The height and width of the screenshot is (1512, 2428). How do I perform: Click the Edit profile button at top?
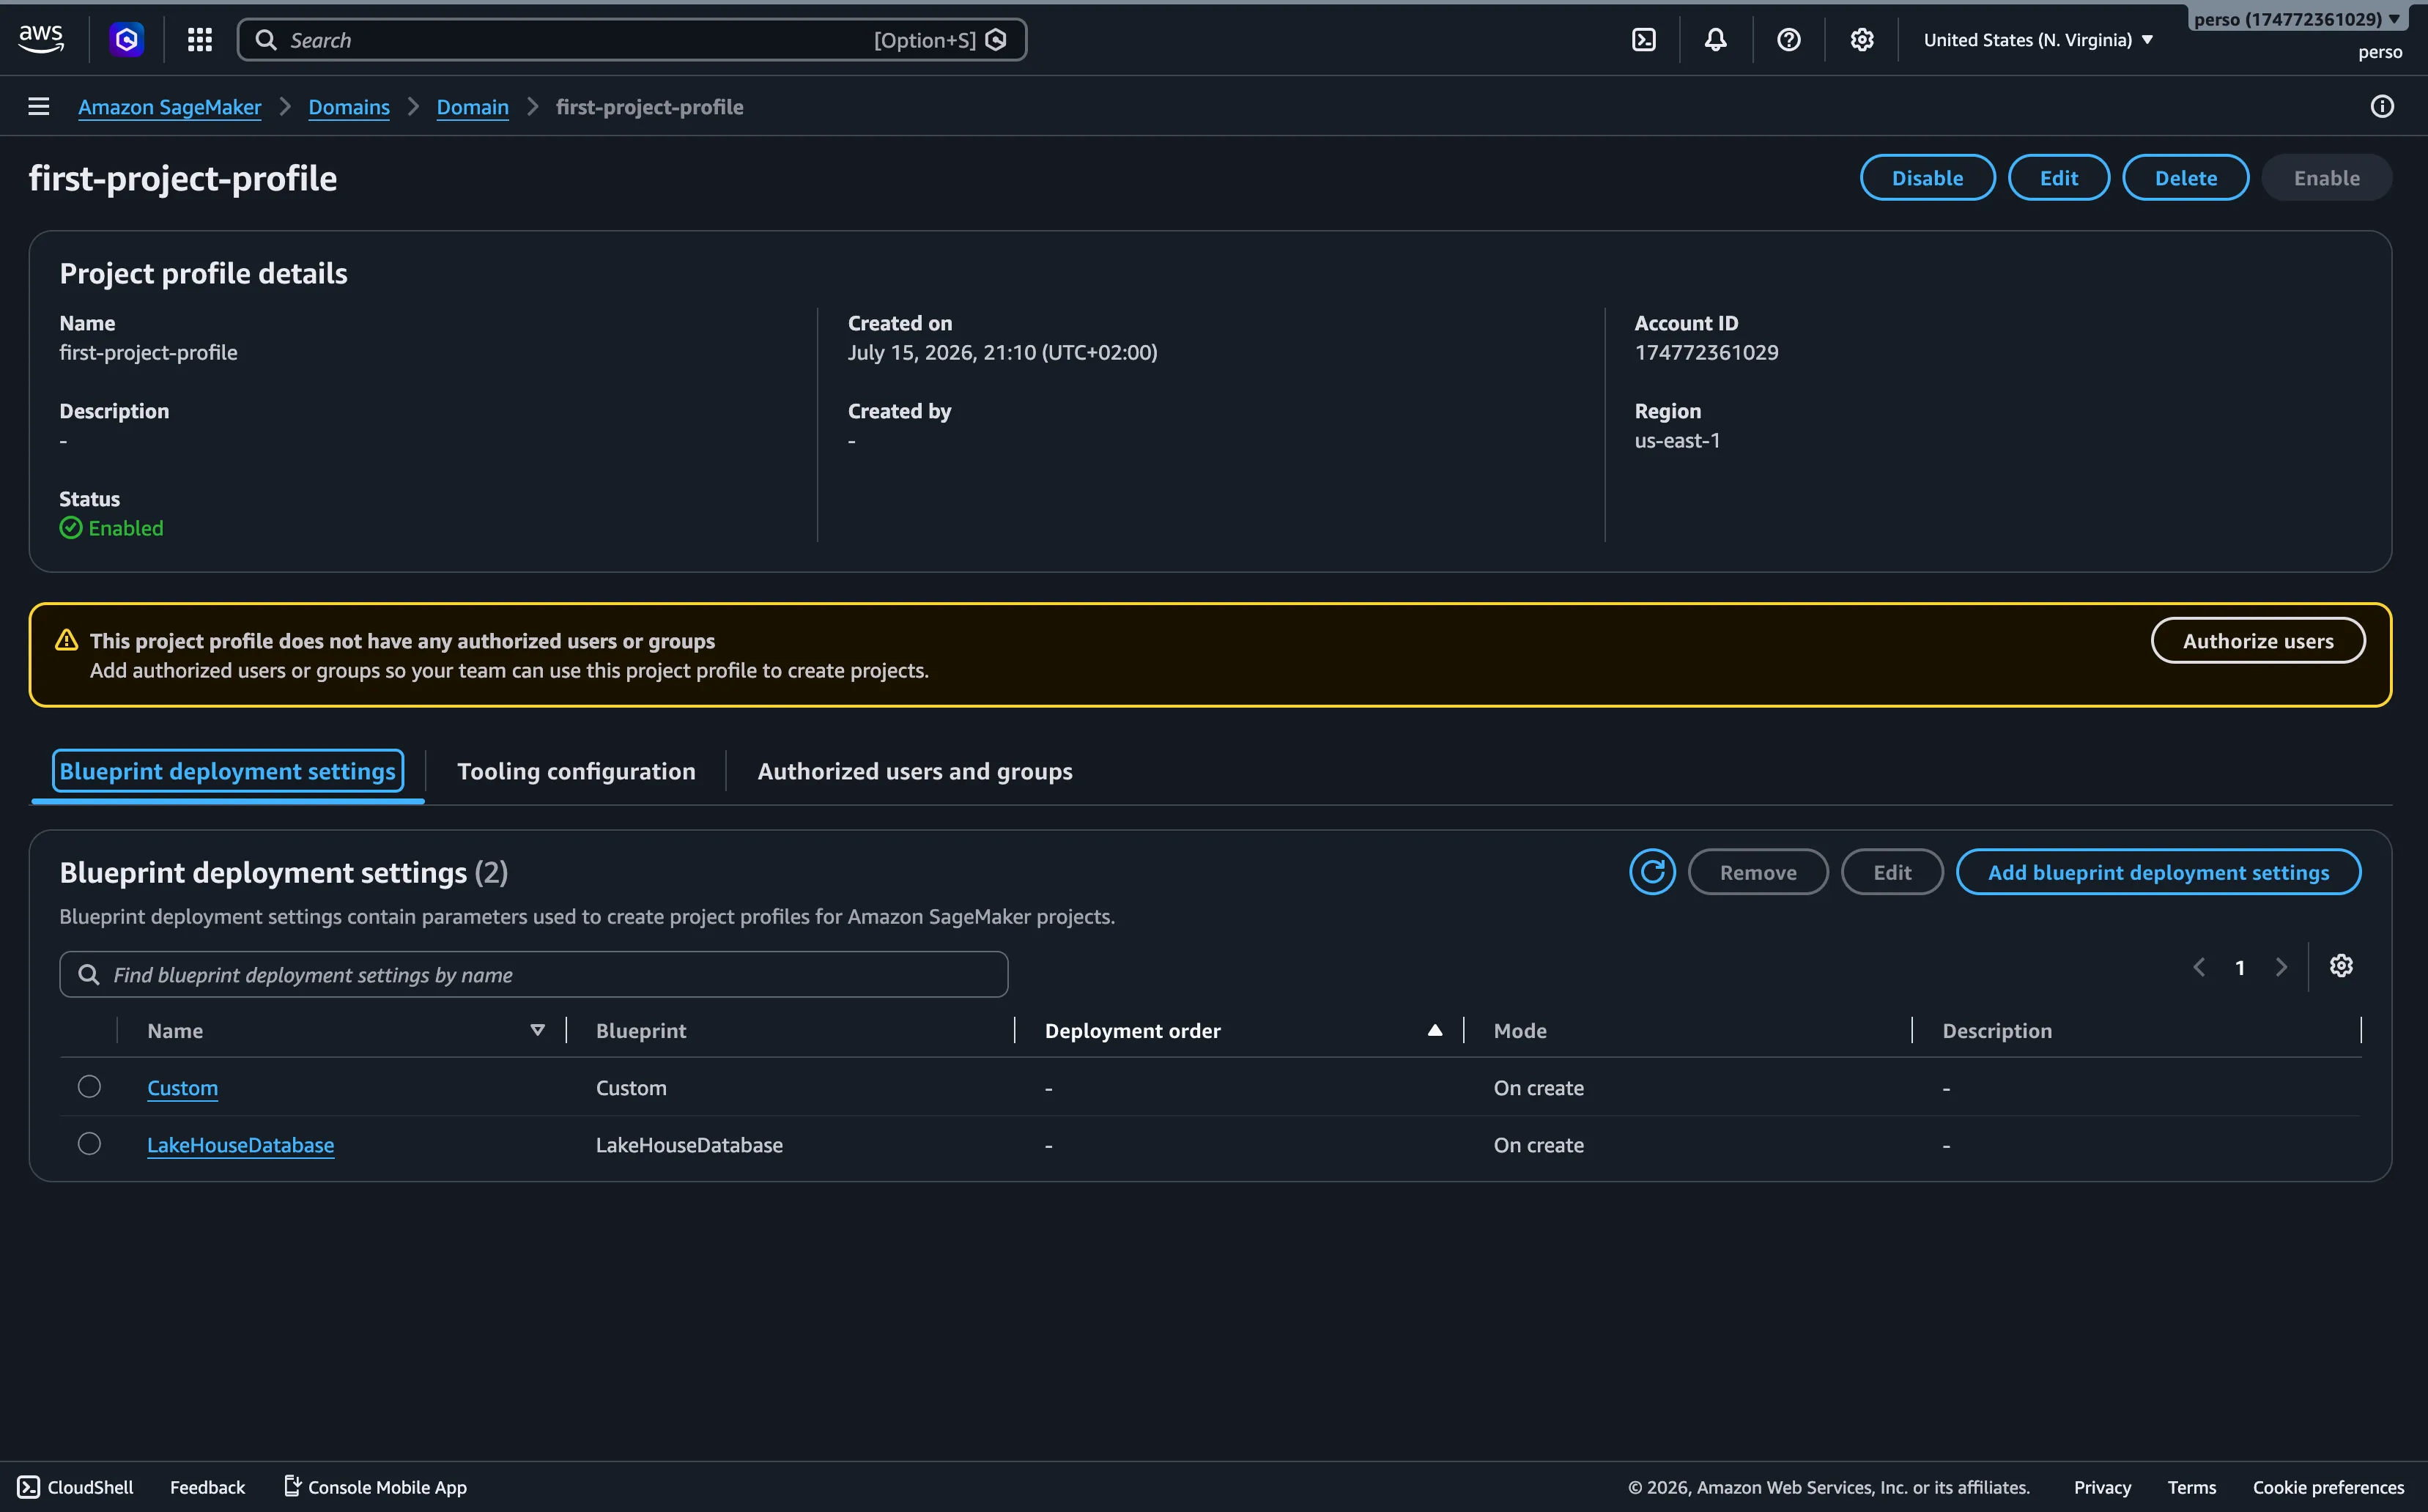tap(2059, 178)
